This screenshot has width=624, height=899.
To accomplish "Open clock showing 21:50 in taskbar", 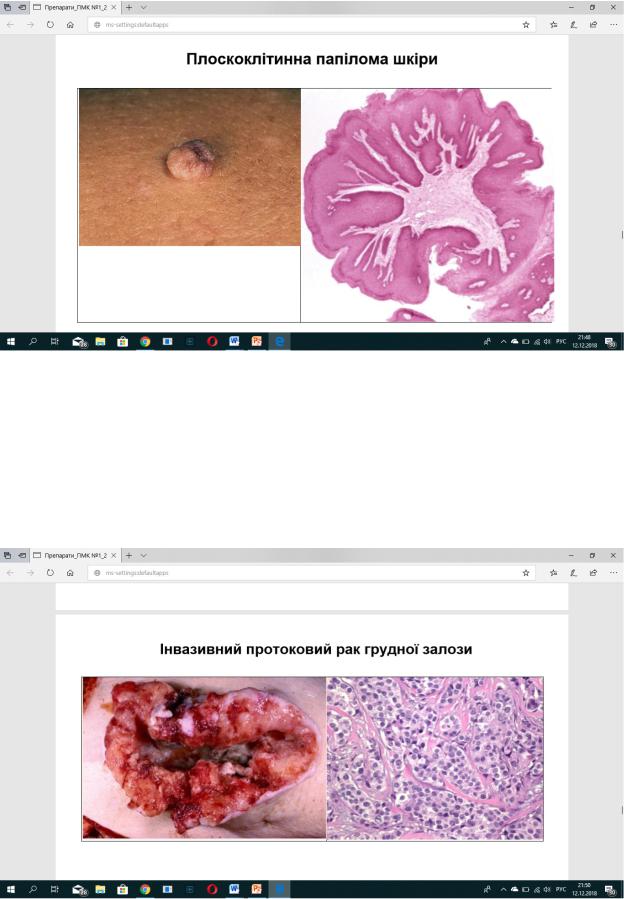I will tap(584, 890).
